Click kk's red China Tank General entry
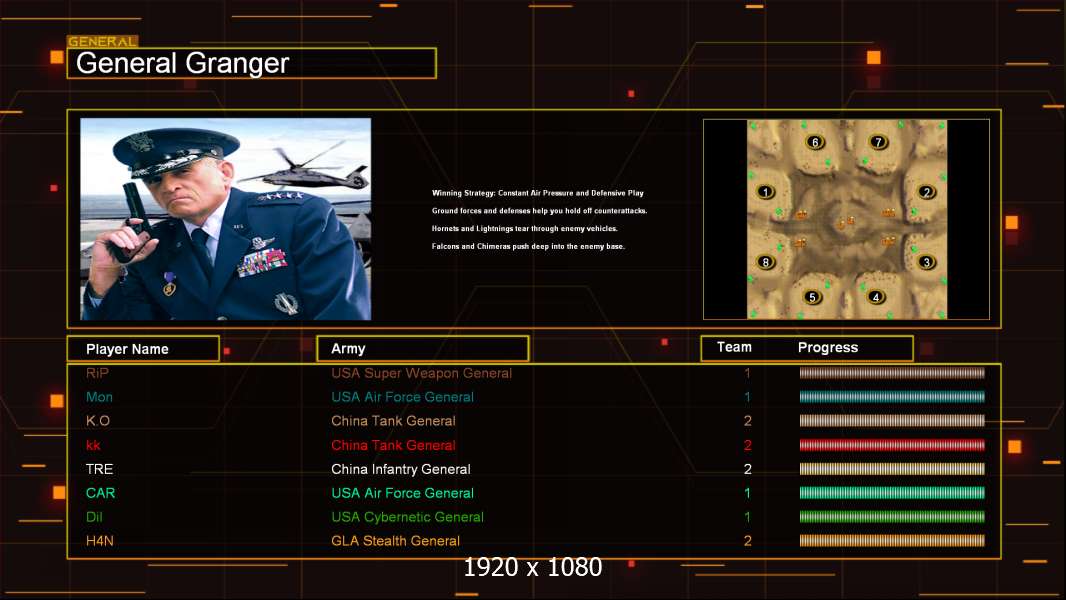 tap(393, 445)
